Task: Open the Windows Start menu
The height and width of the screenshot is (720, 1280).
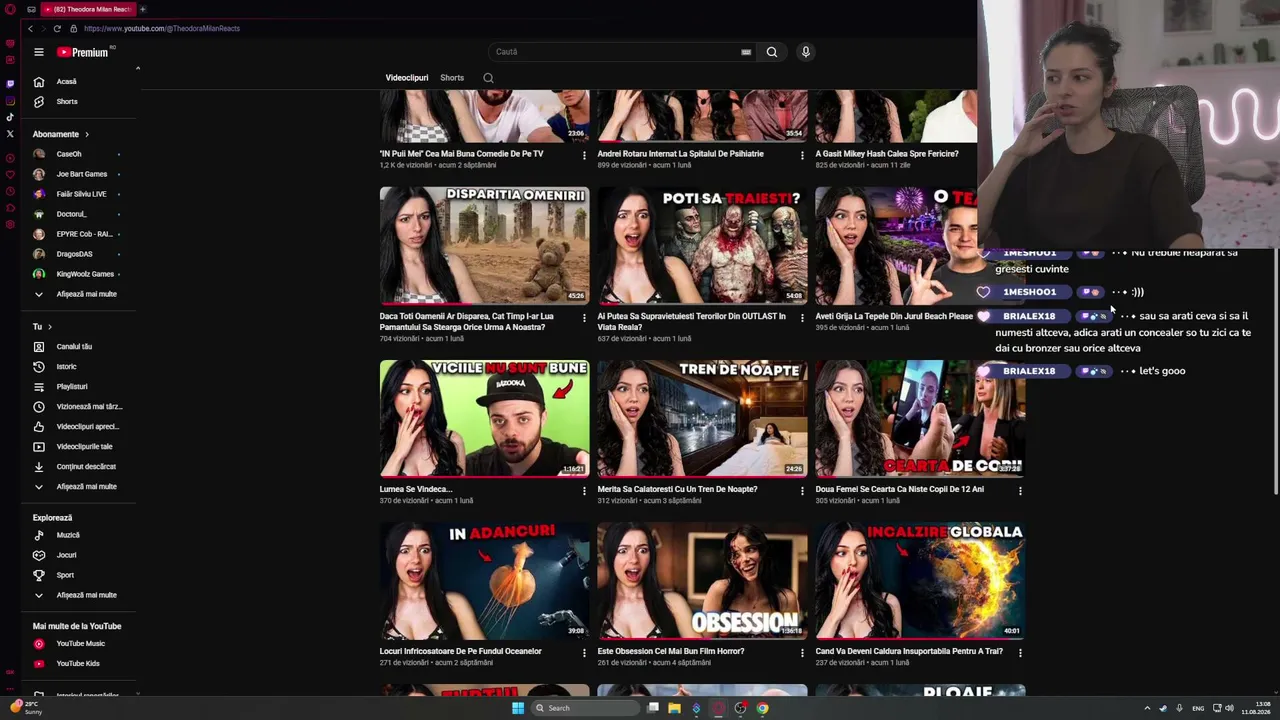Action: 517,708
